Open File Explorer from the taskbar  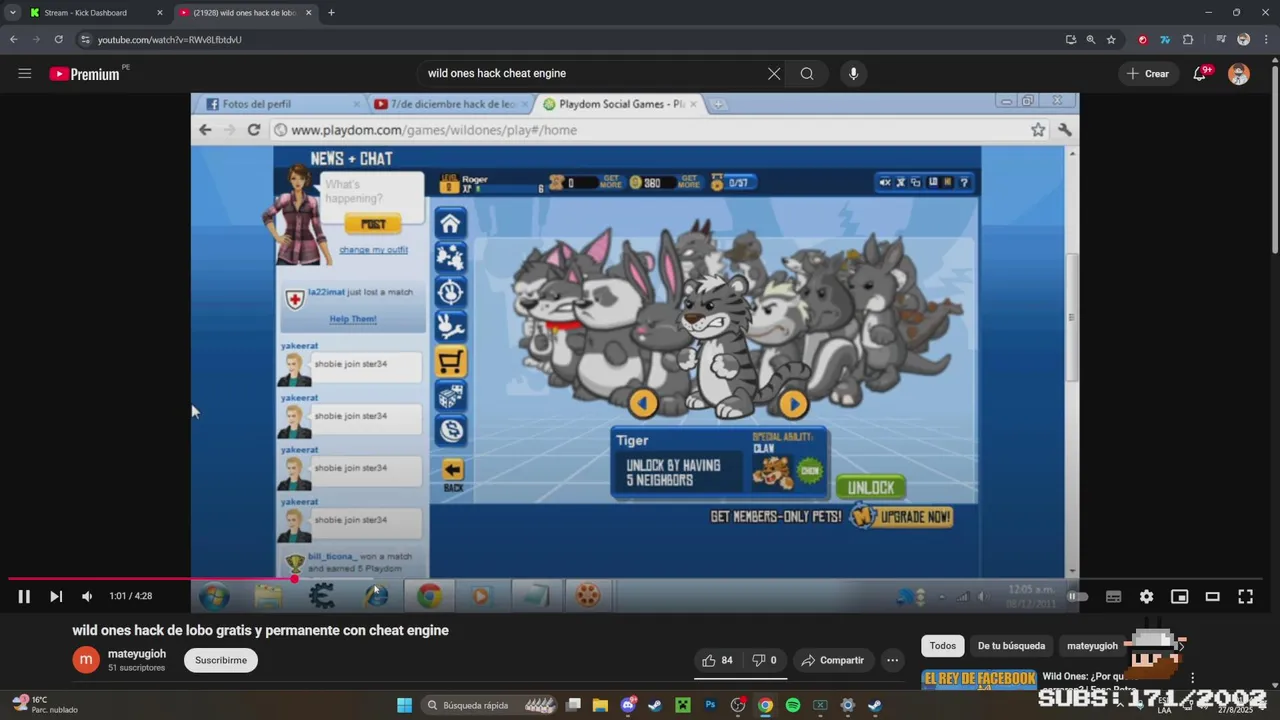point(600,705)
